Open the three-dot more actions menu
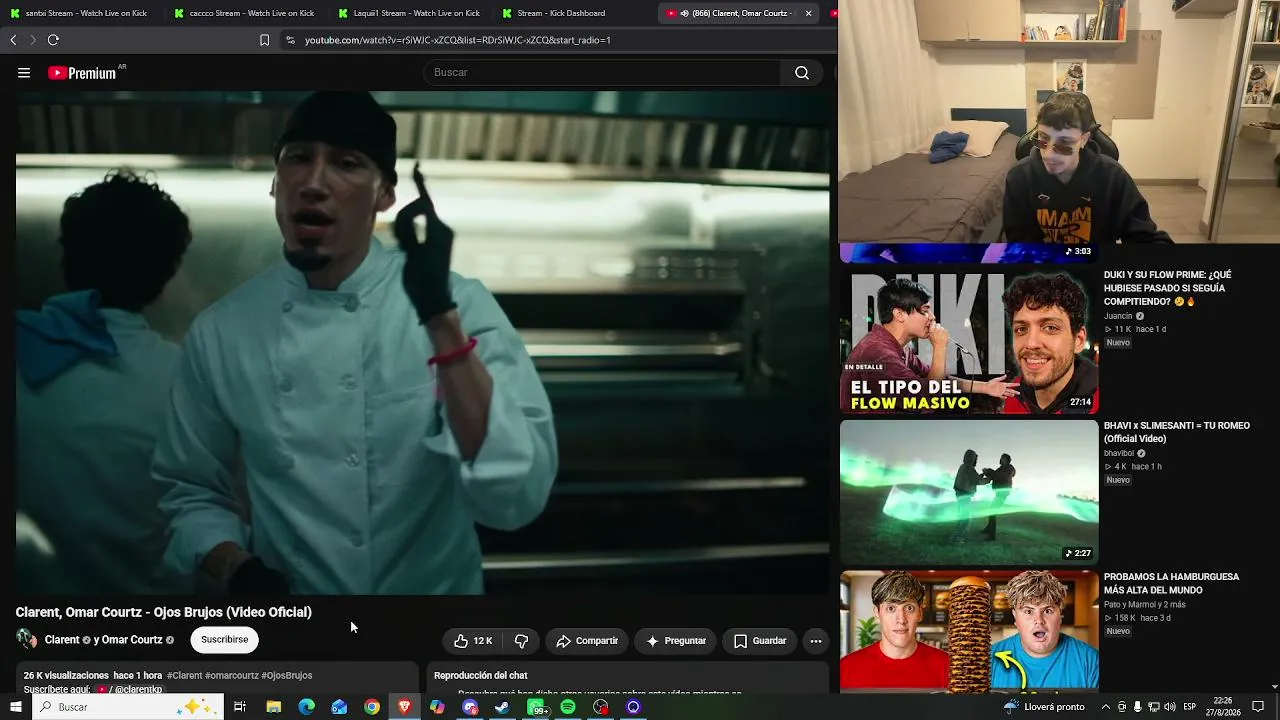This screenshot has width=1280, height=720. [x=816, y=641]
